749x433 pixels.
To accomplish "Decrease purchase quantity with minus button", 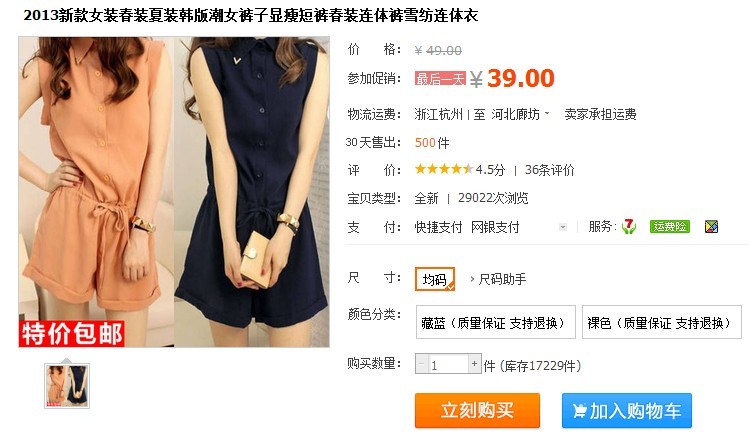I will (421, 364).
